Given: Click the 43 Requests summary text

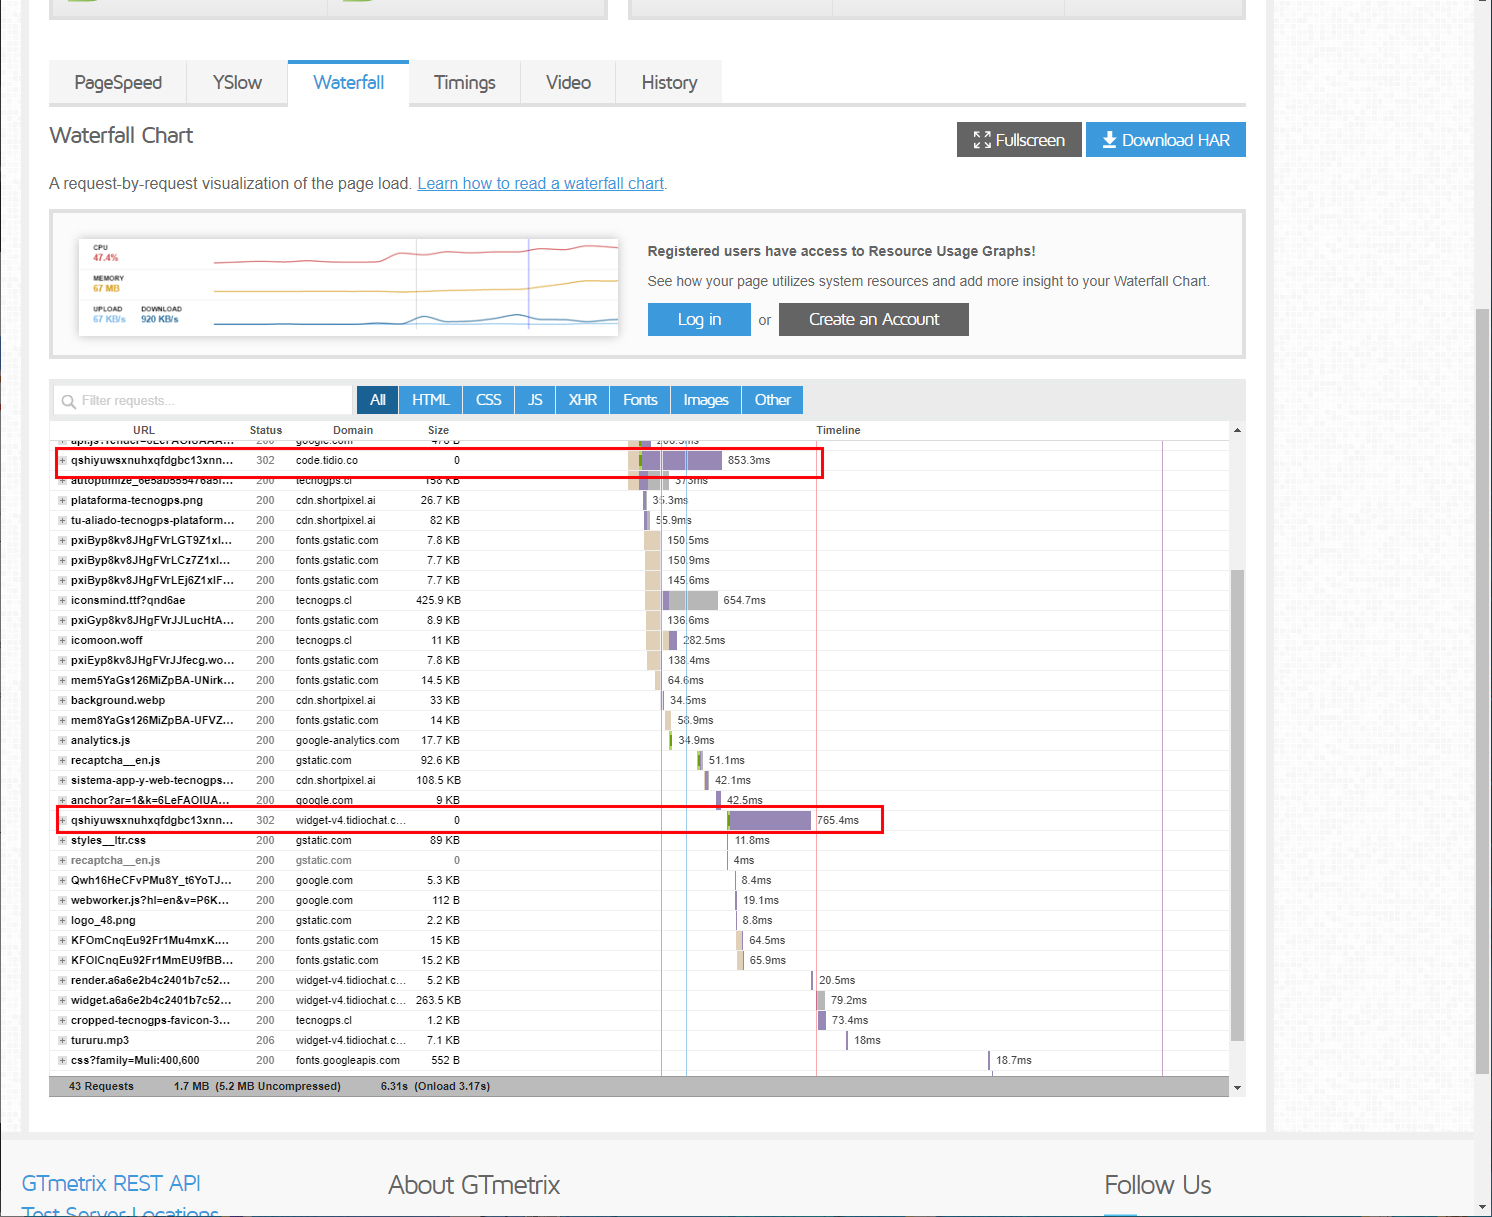Looking at the screenshot, I should pos(101,1086).
